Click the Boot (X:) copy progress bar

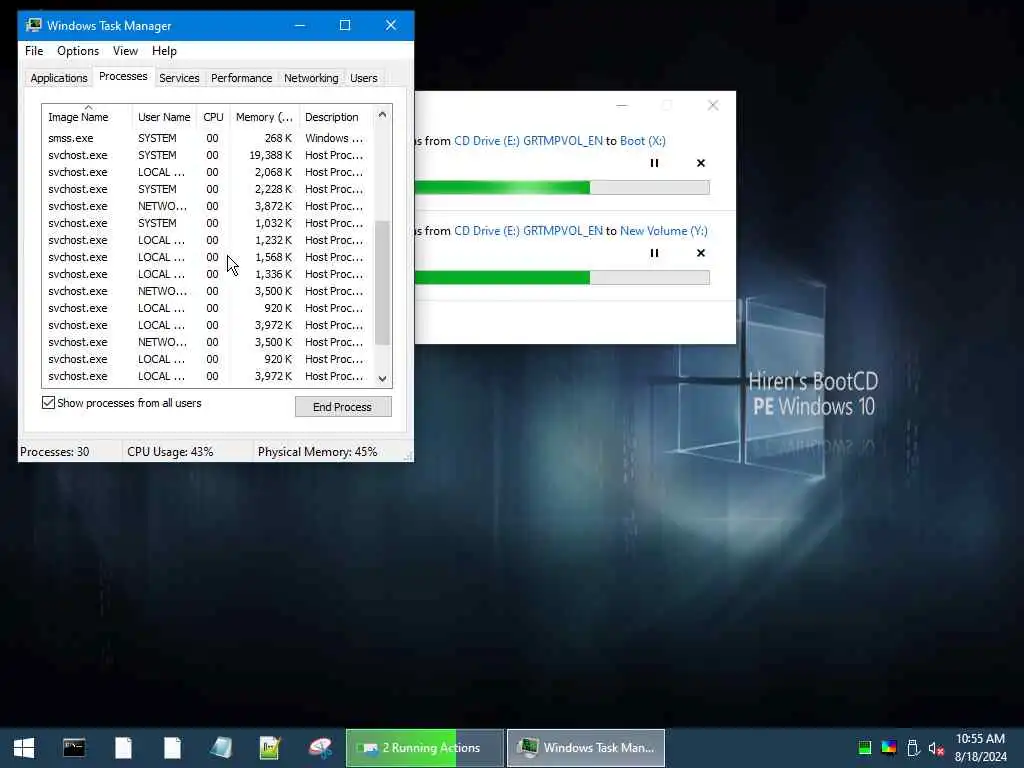562,188
